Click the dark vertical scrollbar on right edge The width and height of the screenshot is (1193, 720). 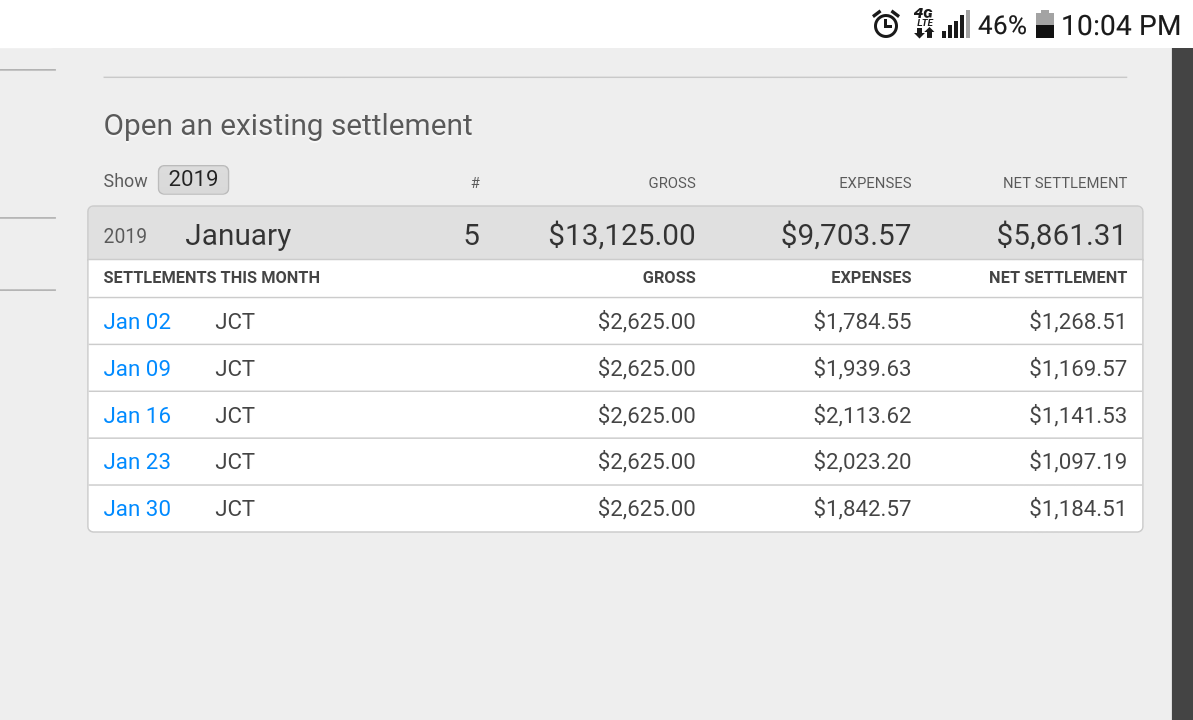pos(1182,384)
